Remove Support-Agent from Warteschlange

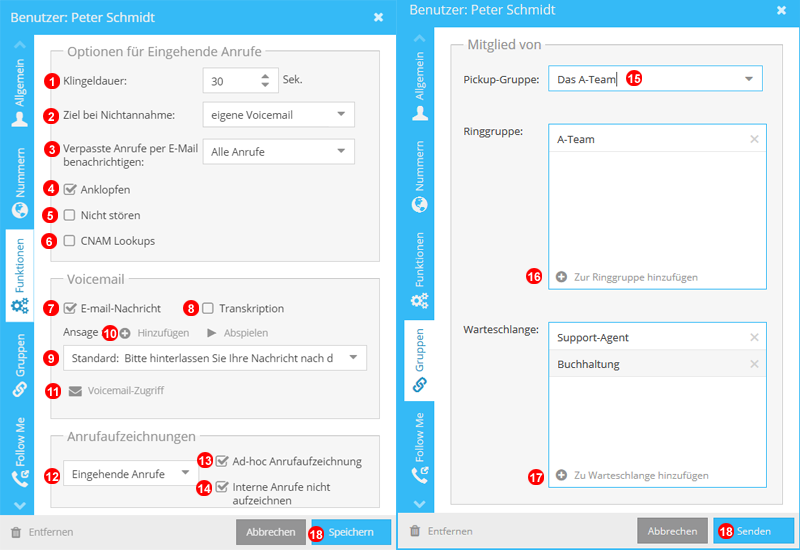pyautogui.click(x=754, y=337)
